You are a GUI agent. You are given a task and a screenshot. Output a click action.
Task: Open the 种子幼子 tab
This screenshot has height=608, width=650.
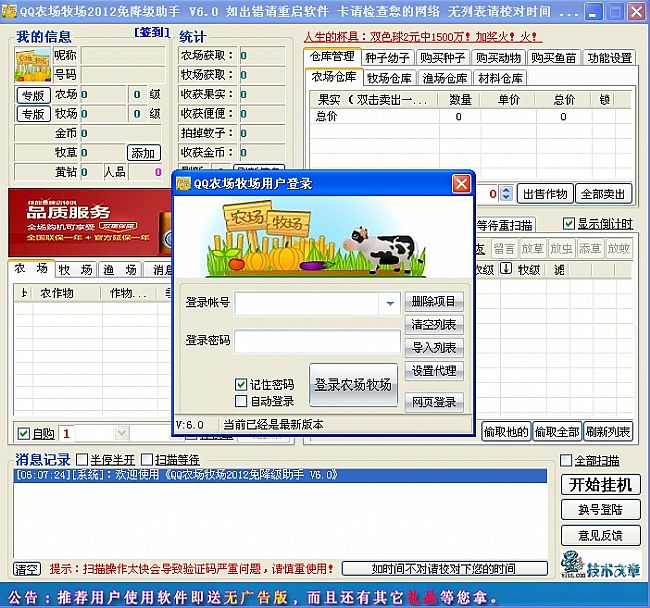click(387, 58)
